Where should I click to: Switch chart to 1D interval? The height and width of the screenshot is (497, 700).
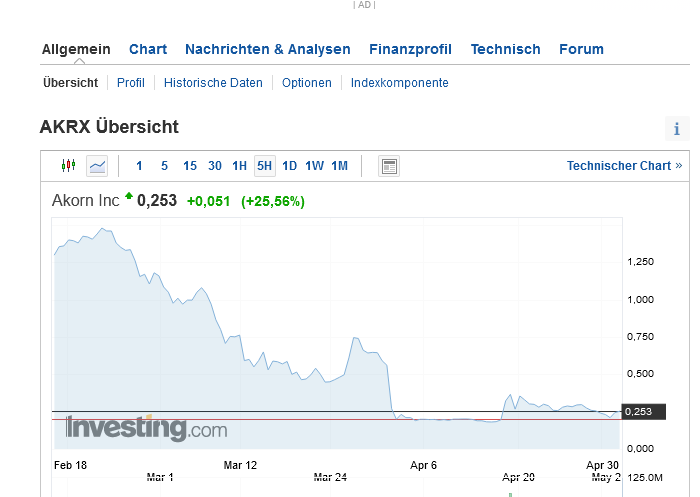[289, 166]
